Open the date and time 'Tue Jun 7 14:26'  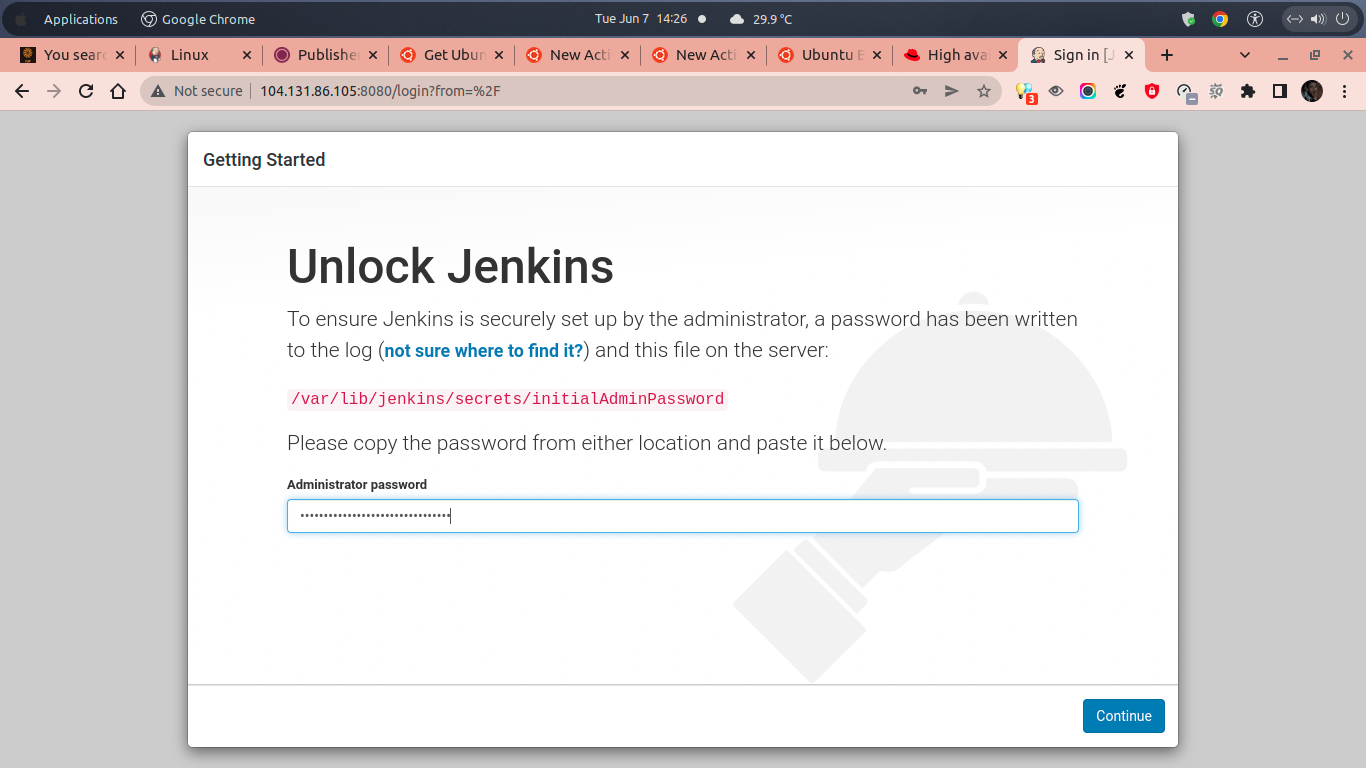[x=641, y=19]
